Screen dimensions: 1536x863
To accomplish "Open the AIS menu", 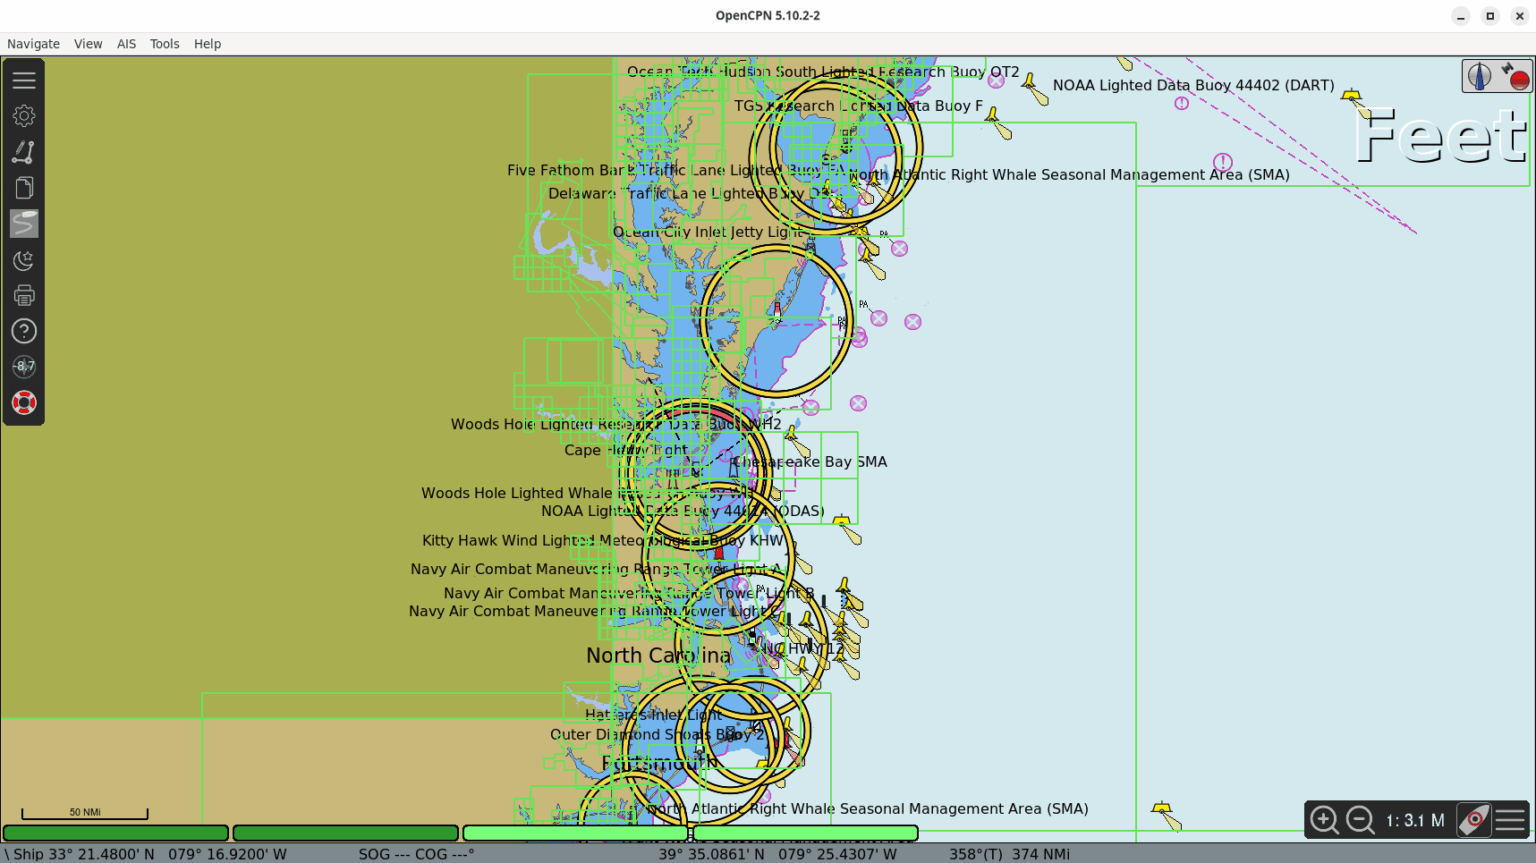I will pos(126,44).
